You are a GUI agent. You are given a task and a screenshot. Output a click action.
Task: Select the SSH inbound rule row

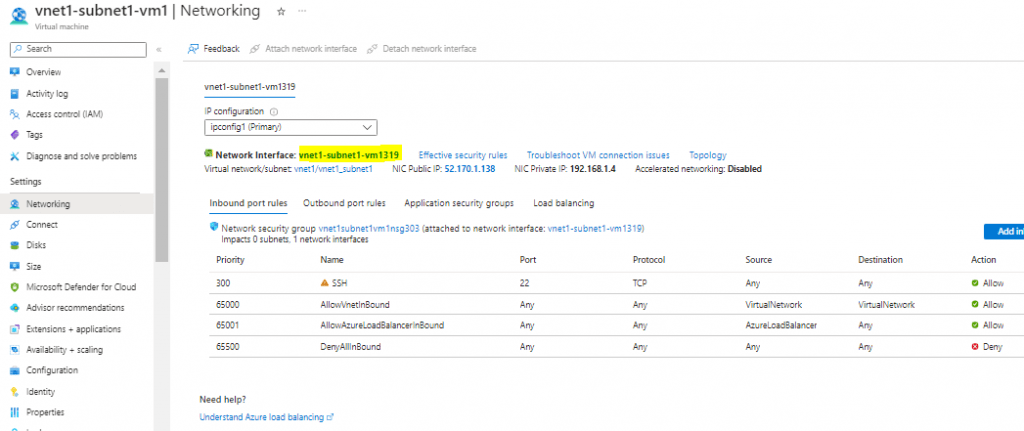click(500, 283)
